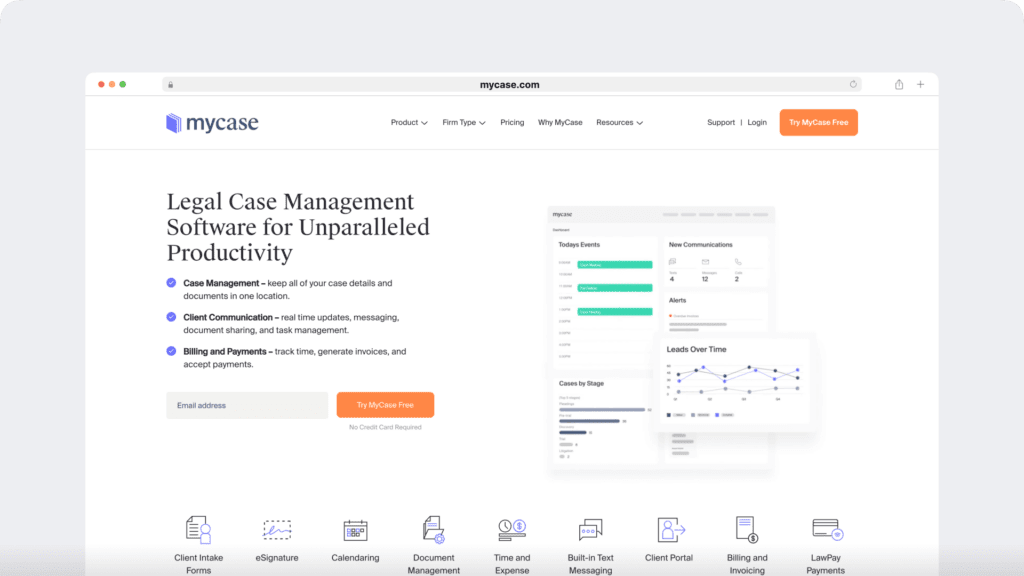Click the checkmark beside Billing and Payments

(170, 351)
